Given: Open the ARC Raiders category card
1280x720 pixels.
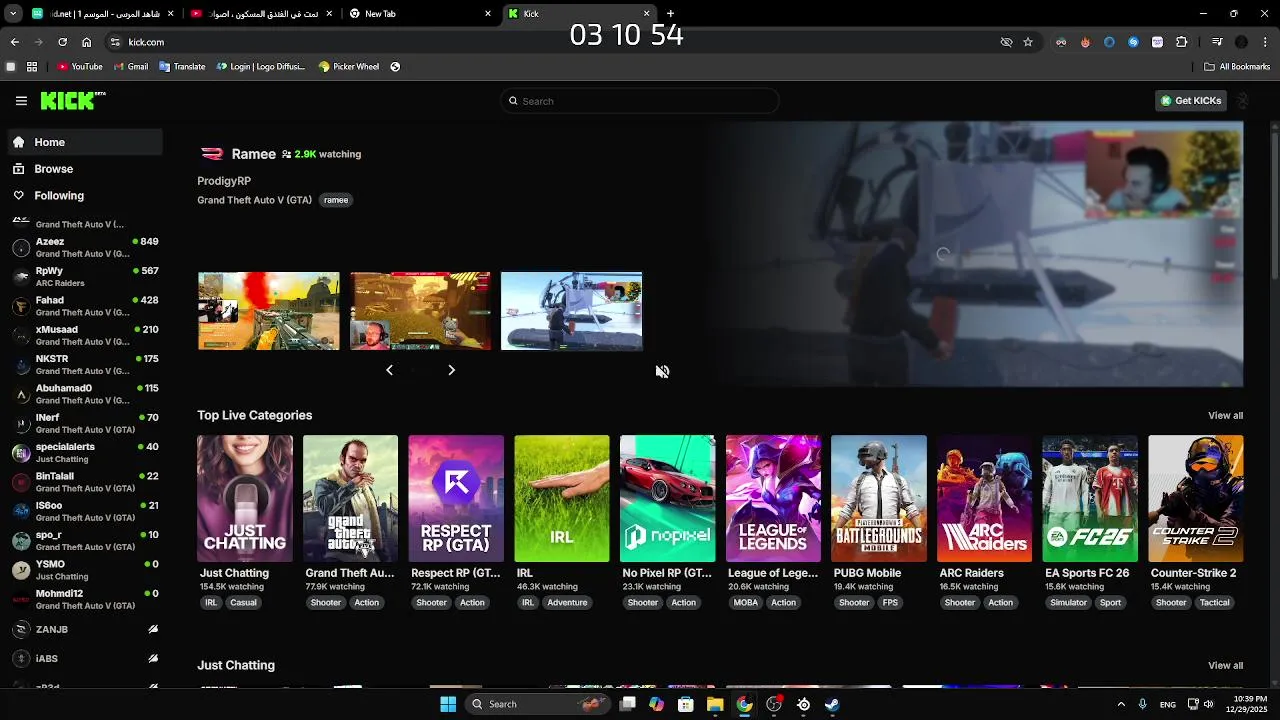Looking at the screenshot, I should tap(984, 498).
